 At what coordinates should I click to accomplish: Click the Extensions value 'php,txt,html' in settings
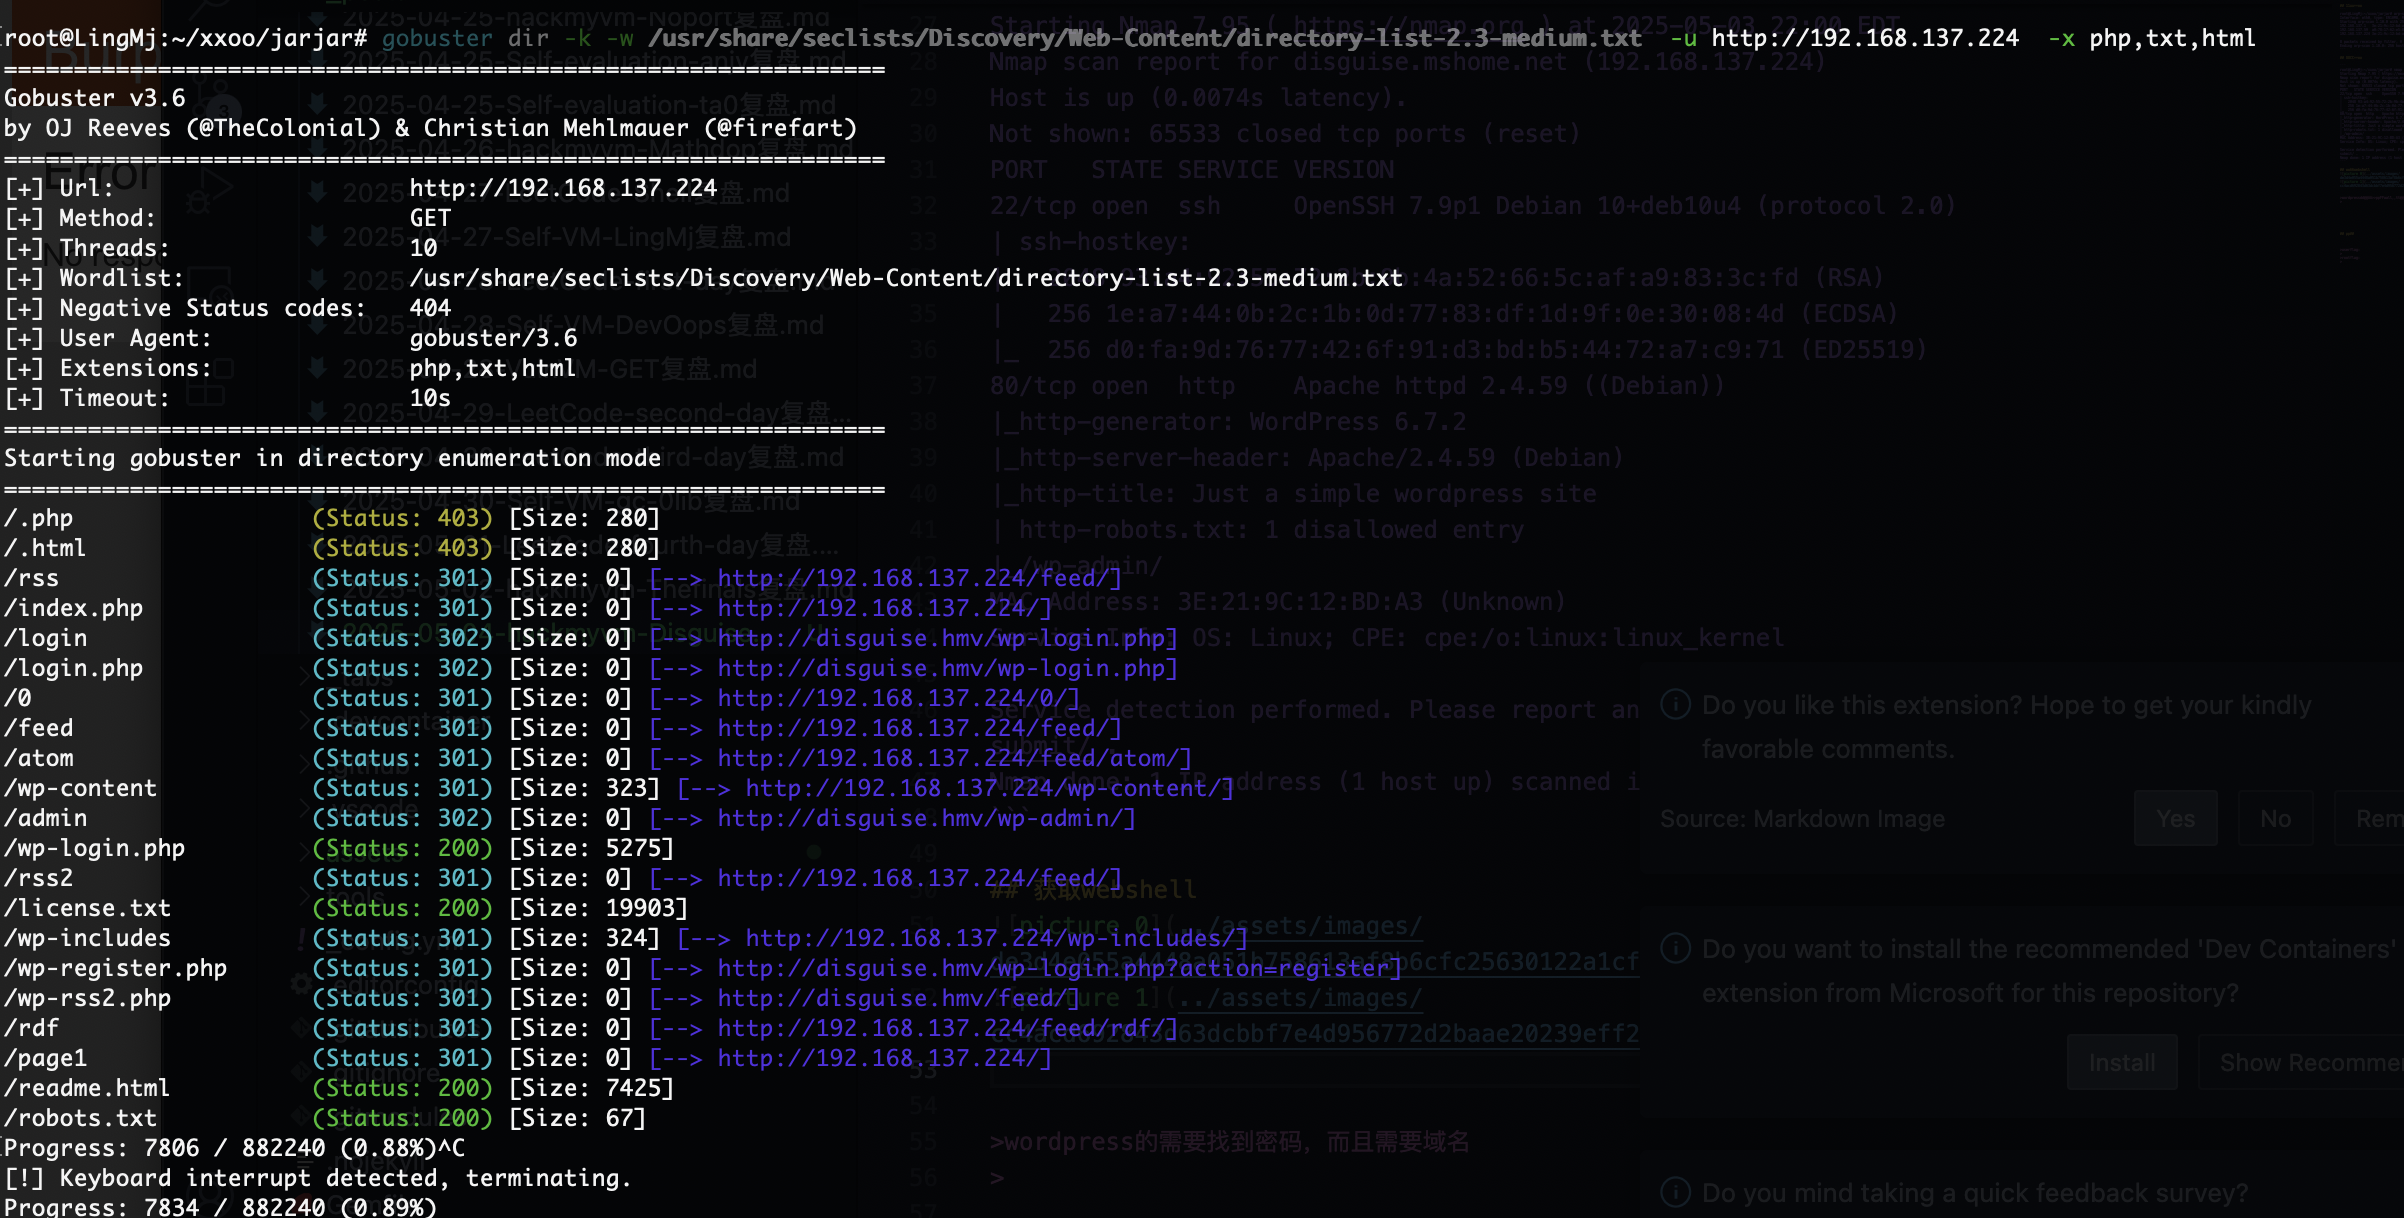493,368
